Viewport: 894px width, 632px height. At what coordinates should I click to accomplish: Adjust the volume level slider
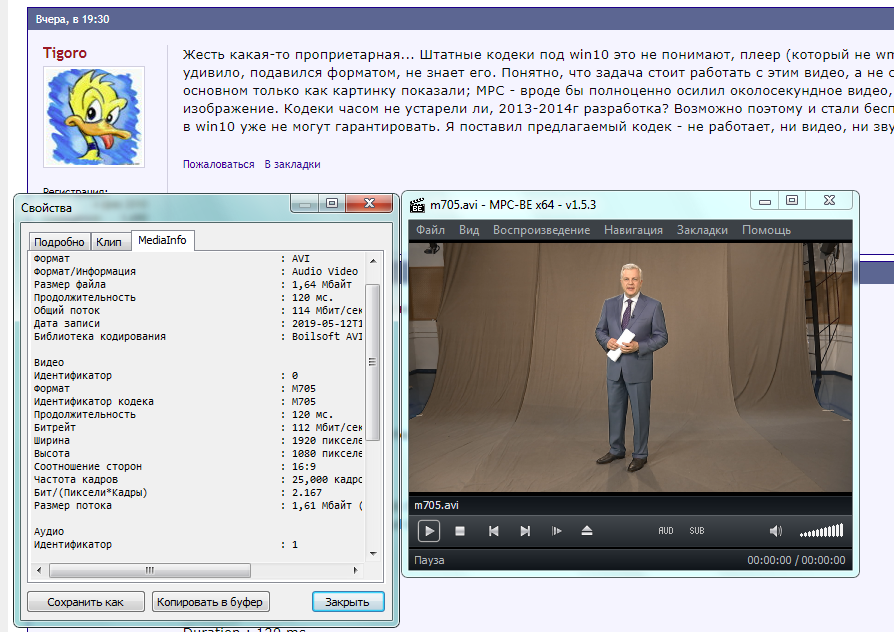click(822, 531)
